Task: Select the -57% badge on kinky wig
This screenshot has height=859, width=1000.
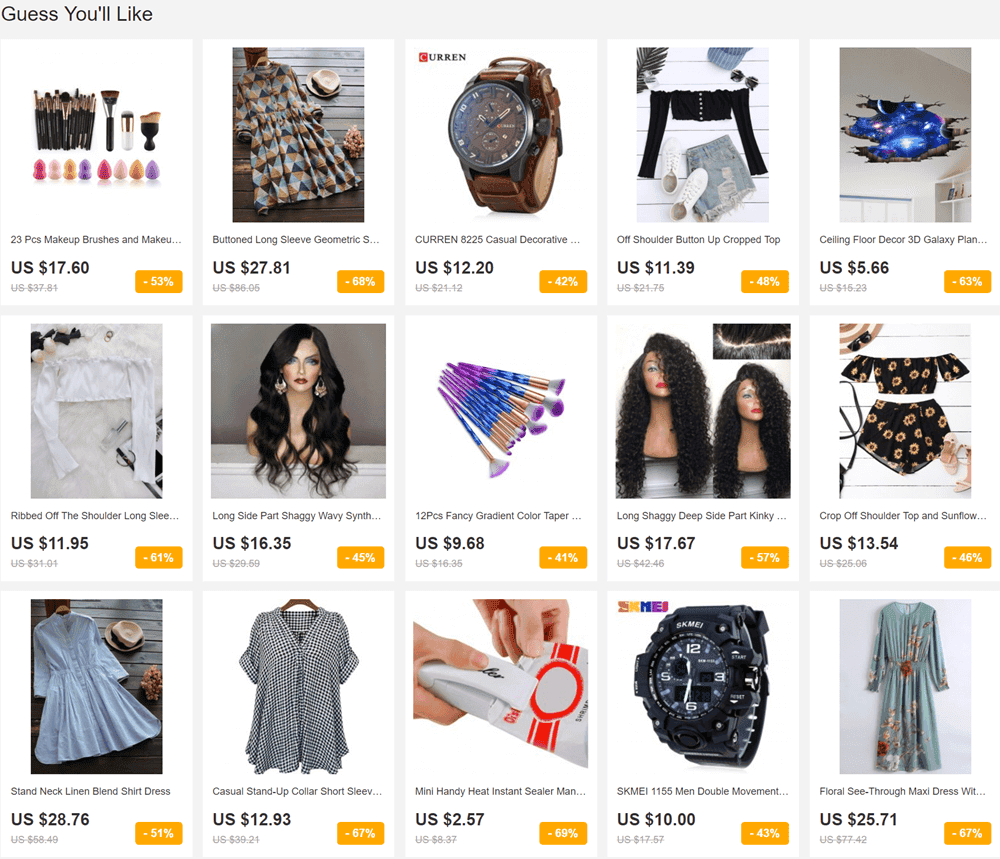Action: pyautogui.click(x=765, y=557)
